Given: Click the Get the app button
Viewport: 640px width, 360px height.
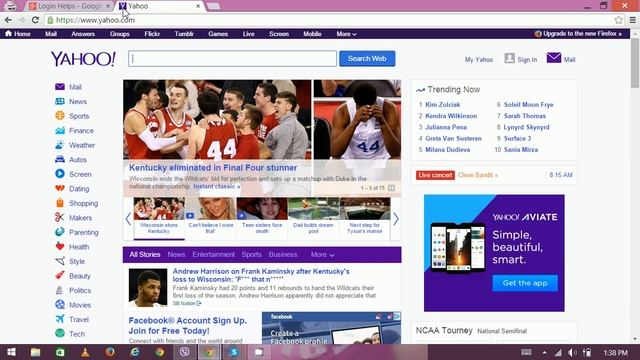Looking at the screenshot, I should click(x=525, y=283).
